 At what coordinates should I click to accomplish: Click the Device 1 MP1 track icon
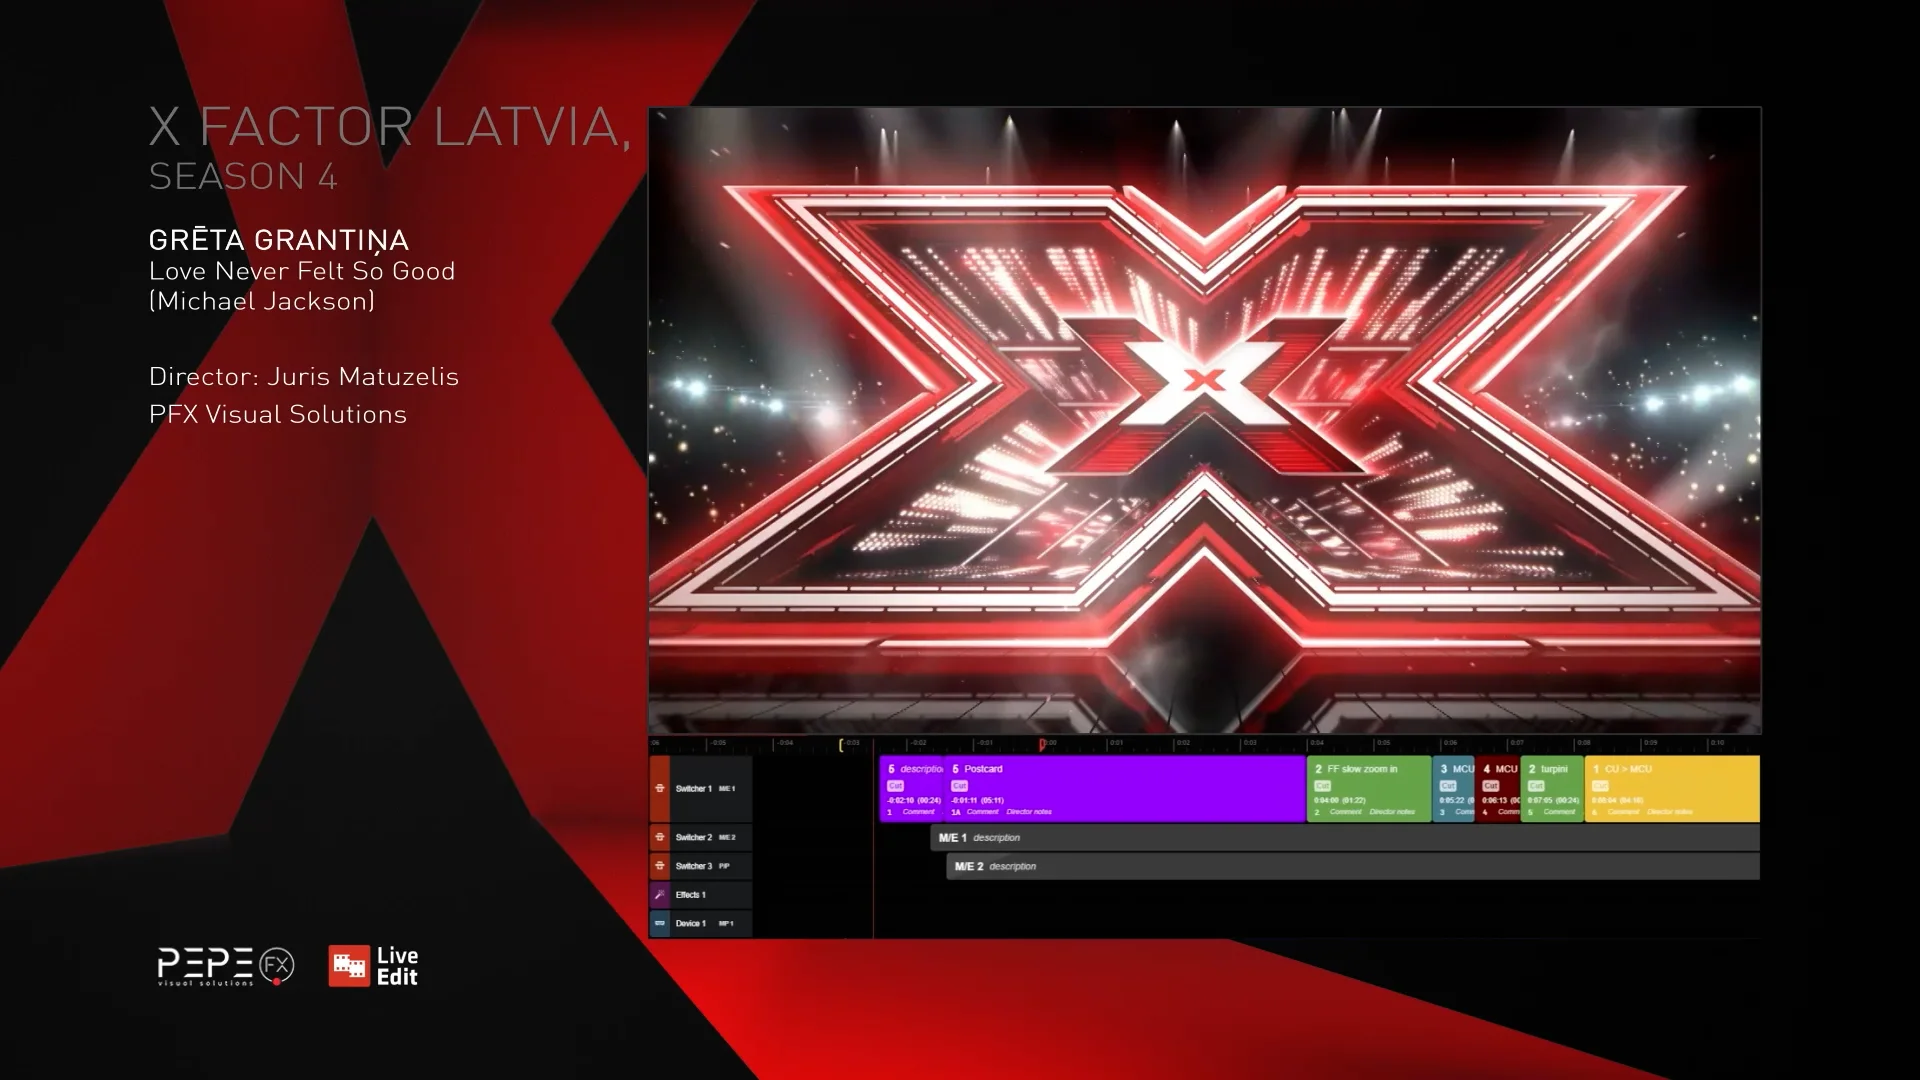point(660,923)
